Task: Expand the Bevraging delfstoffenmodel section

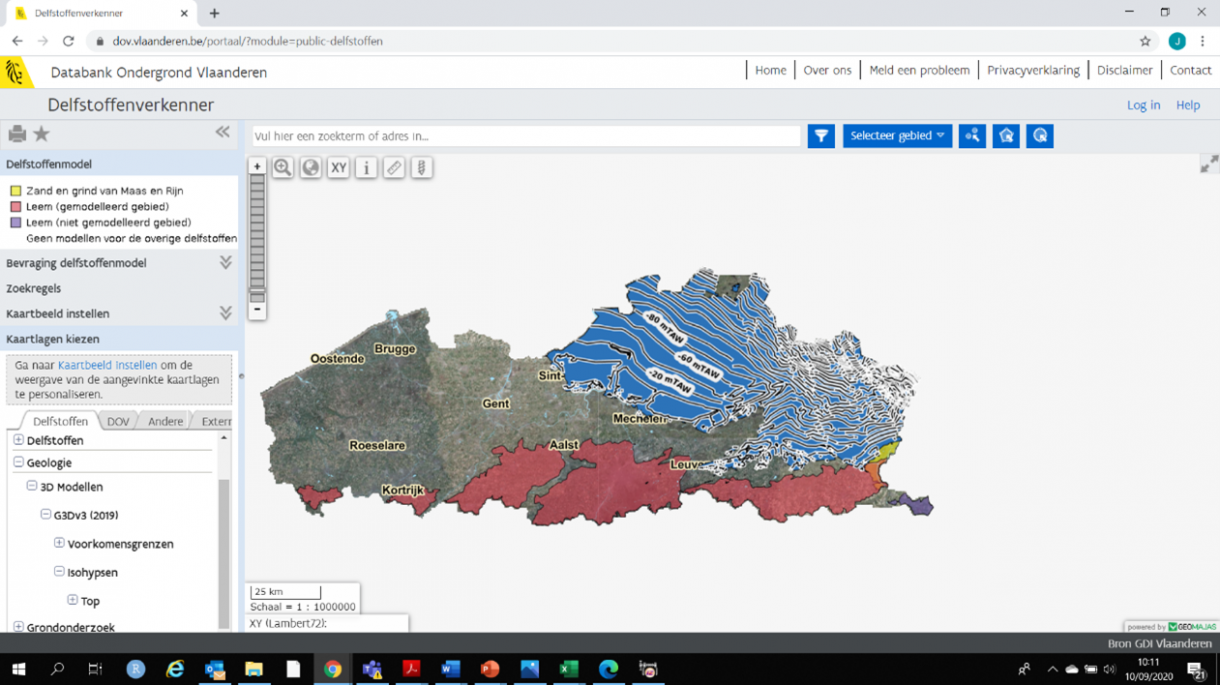Action: click(225, 263)
